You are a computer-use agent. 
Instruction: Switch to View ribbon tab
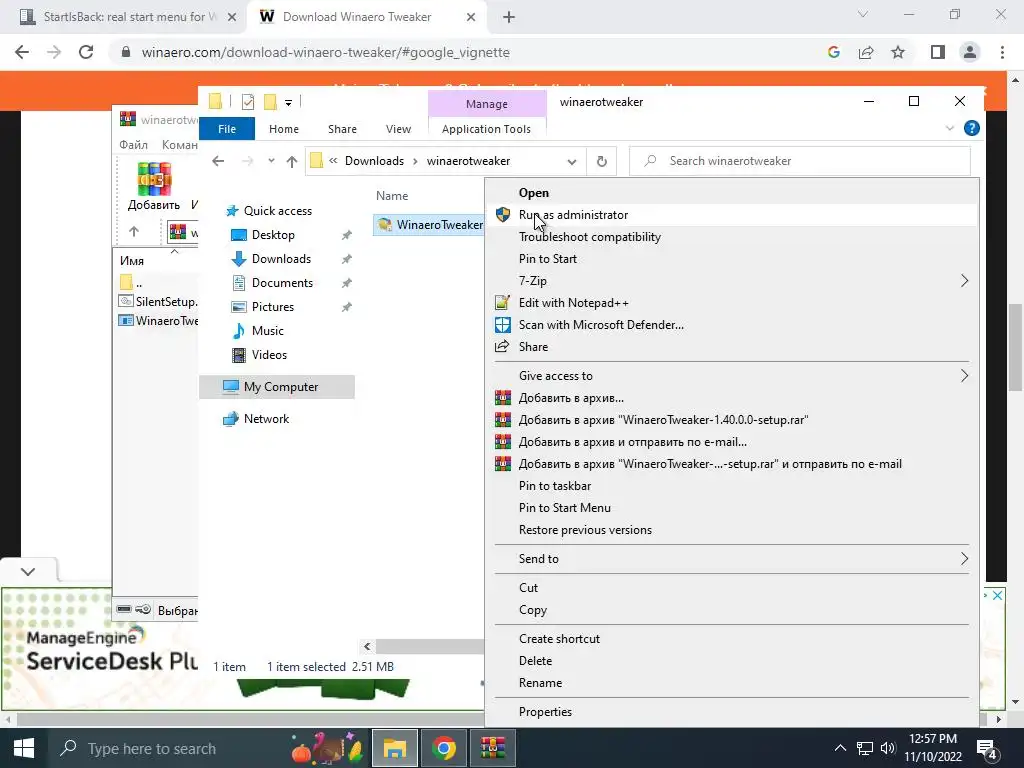(x=398, y=129)
